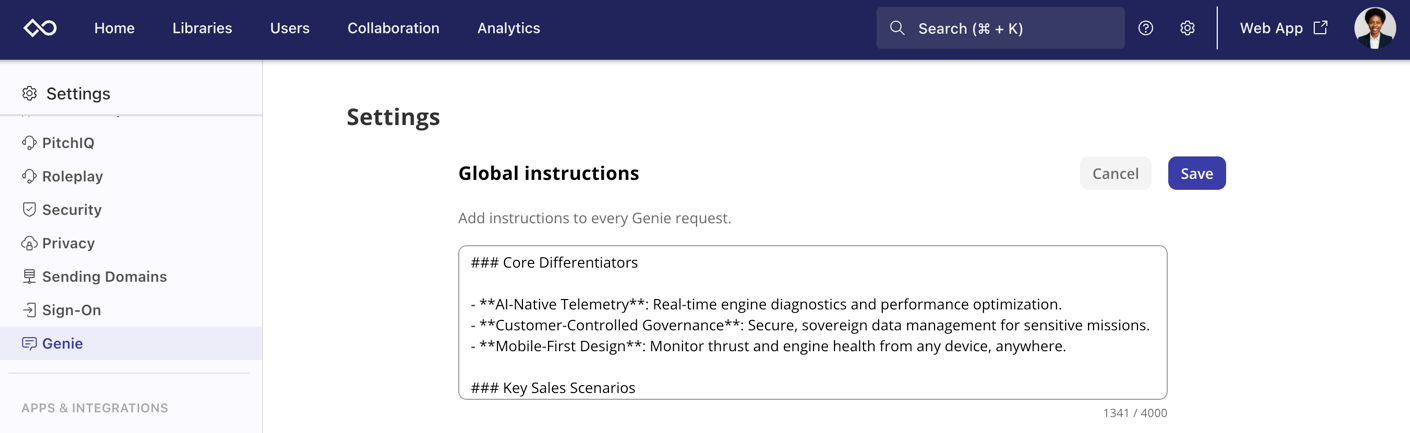The image size is (1410, 433).
Task: Click the '### Core Differentiators' line
Action: tap(554, 263)
